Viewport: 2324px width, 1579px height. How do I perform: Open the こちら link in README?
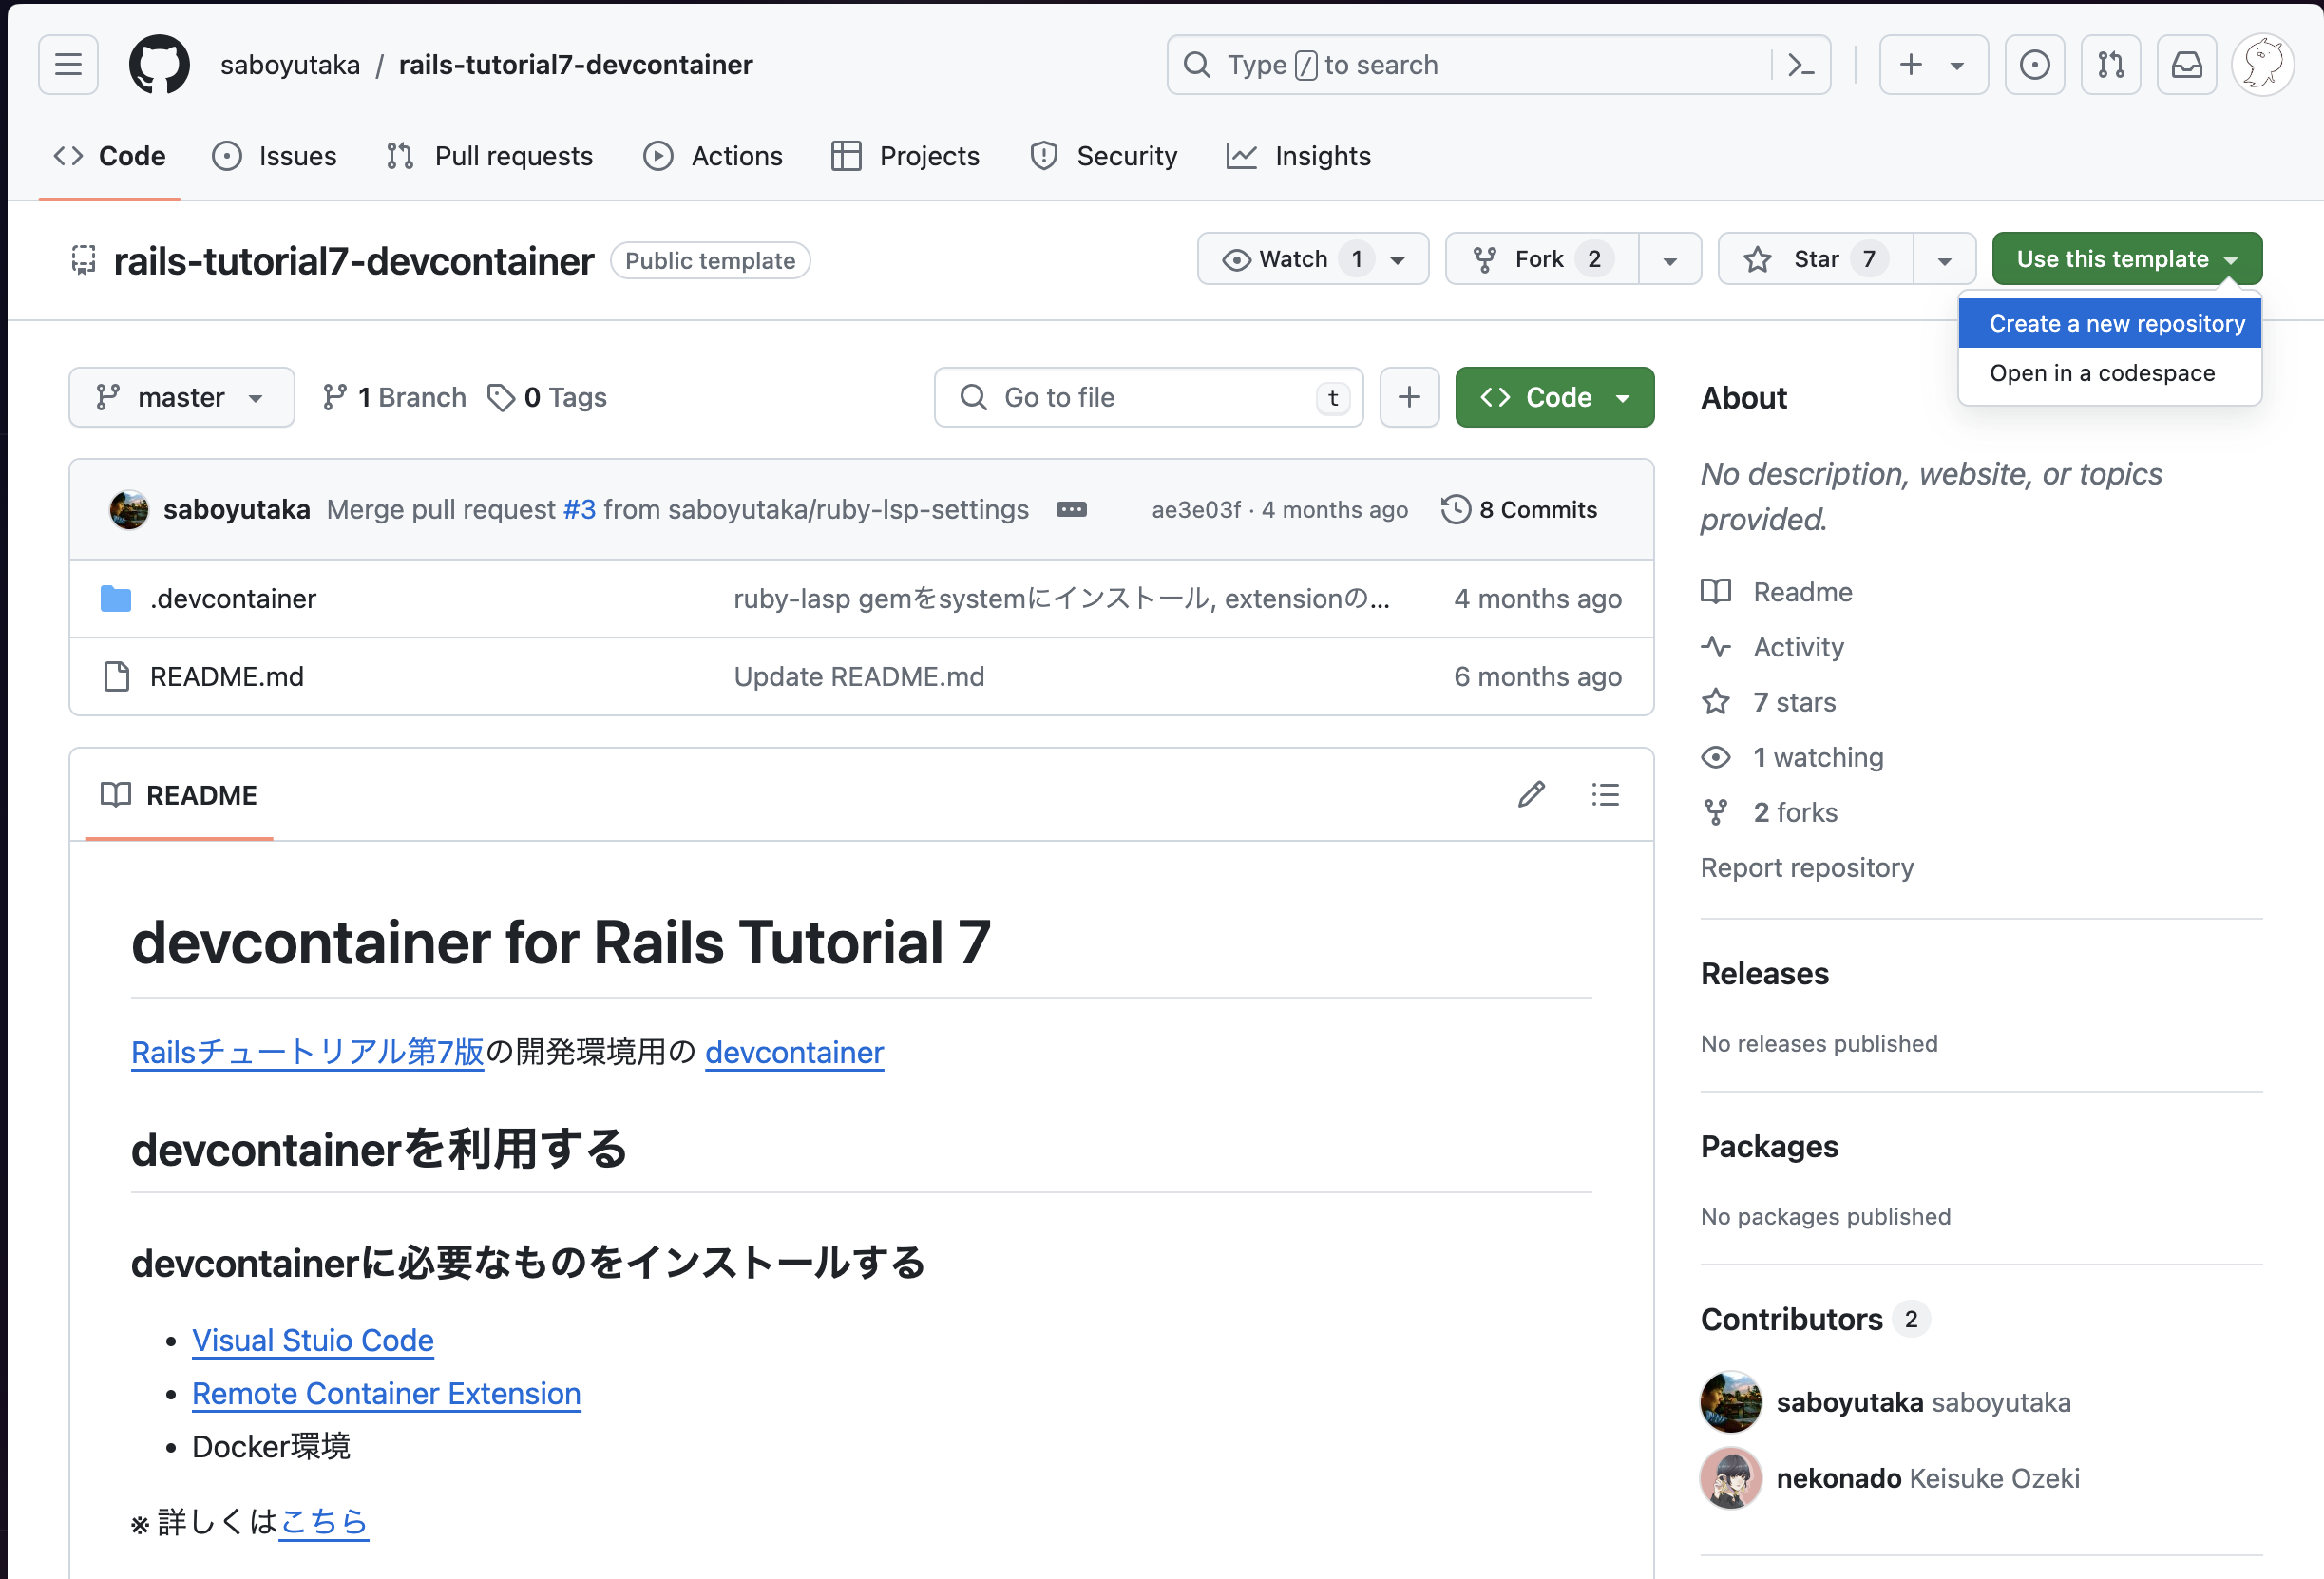(x=324, y=1521)
